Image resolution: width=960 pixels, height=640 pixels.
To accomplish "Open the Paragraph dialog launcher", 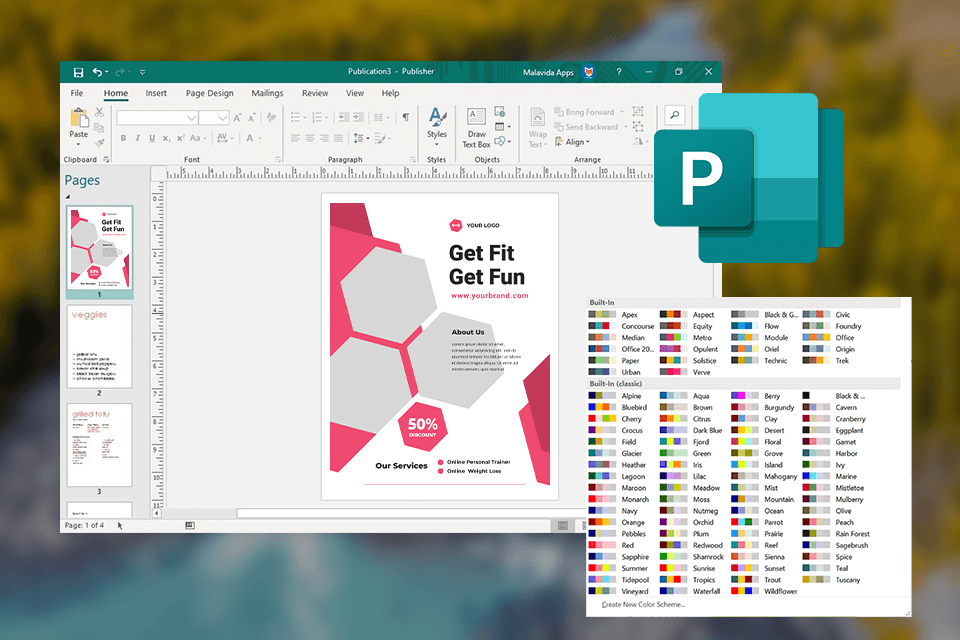I will click(x=413, y=160).
